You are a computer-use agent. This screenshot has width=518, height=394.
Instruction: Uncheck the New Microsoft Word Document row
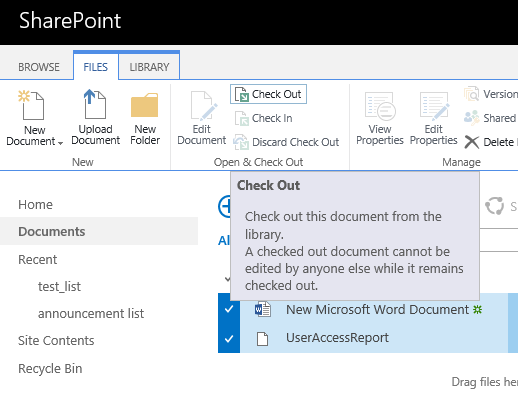[229, 309]
